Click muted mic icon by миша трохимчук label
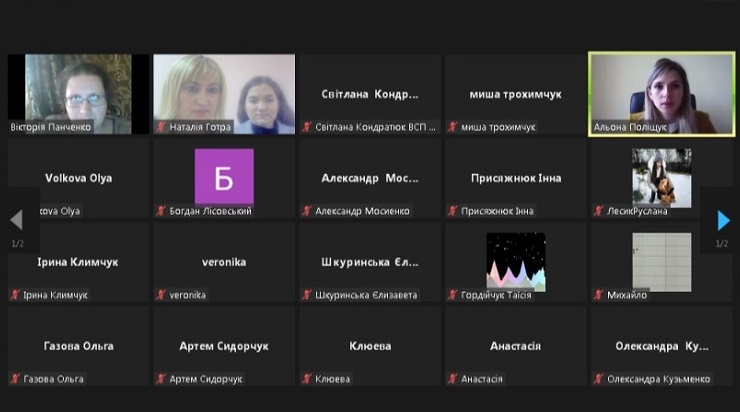Viewport: 740px width, 412px height. pos(453,127)
